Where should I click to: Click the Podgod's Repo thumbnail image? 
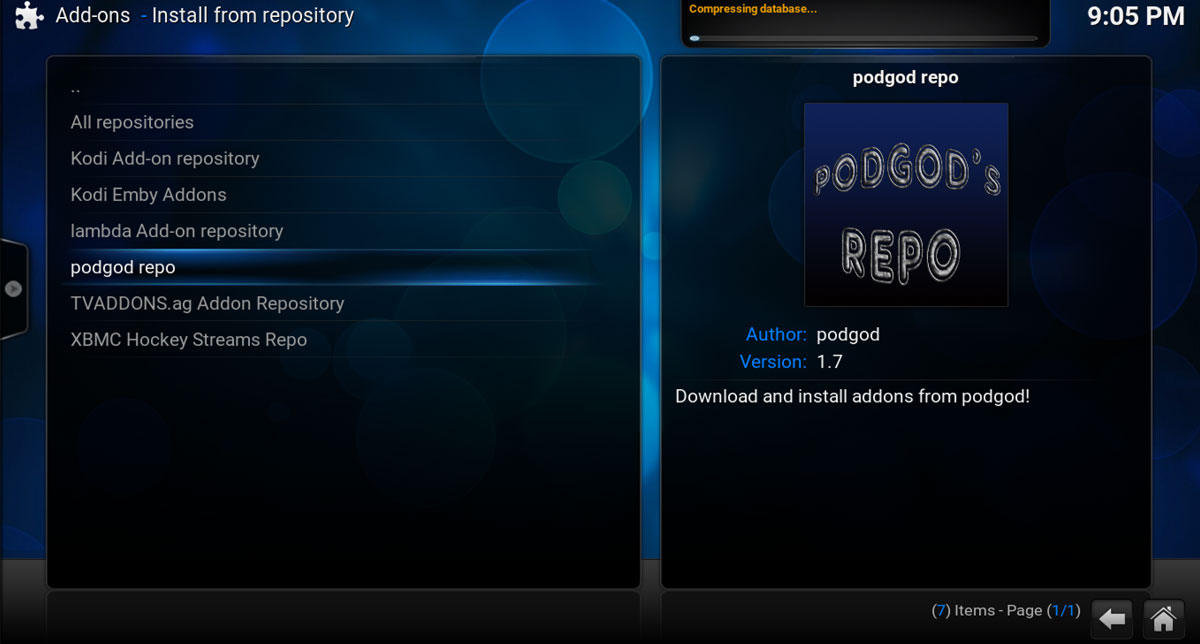[906, 204]
